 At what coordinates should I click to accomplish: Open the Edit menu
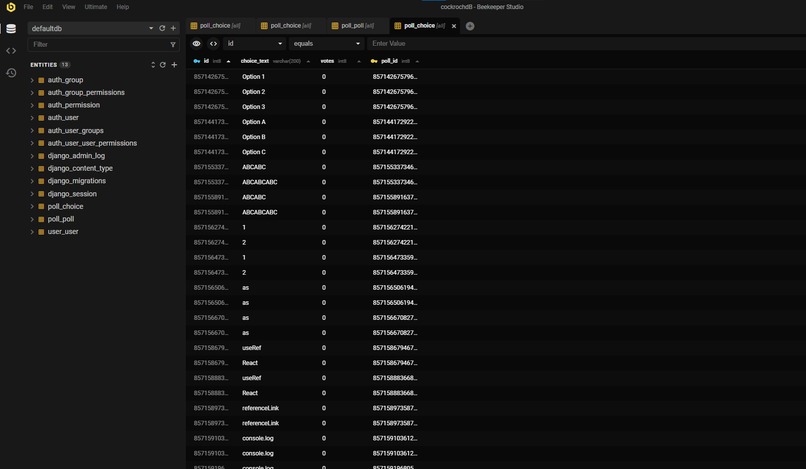click(47, 7)
